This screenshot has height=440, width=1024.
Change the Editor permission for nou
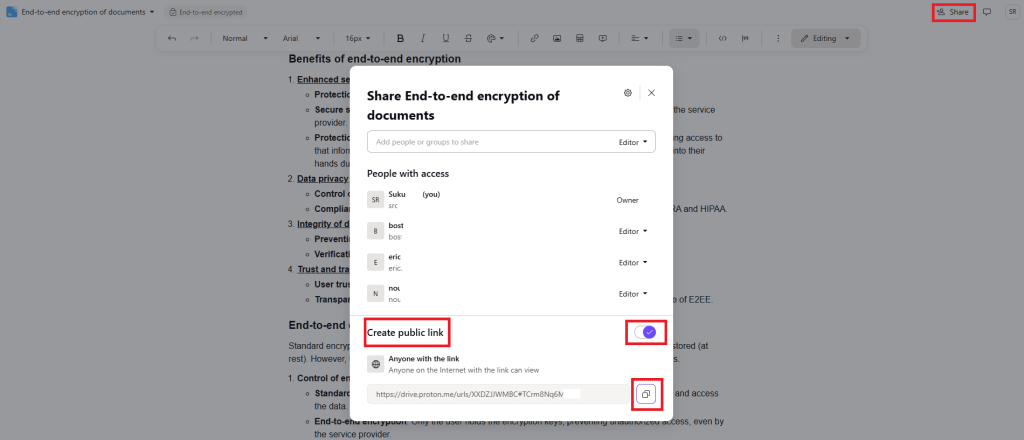(633, 294)
